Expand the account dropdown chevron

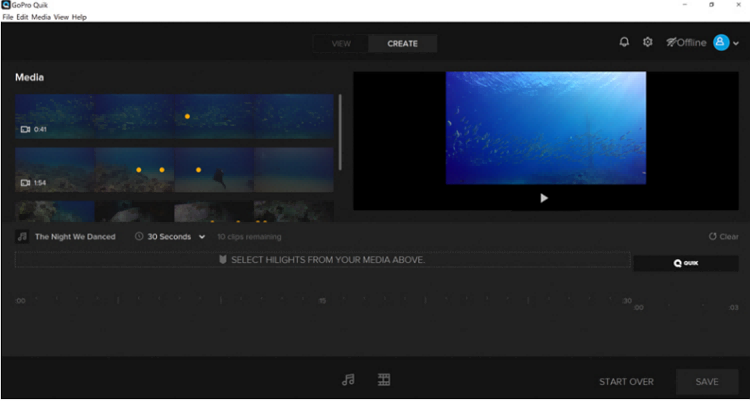(x=736, y=44)
